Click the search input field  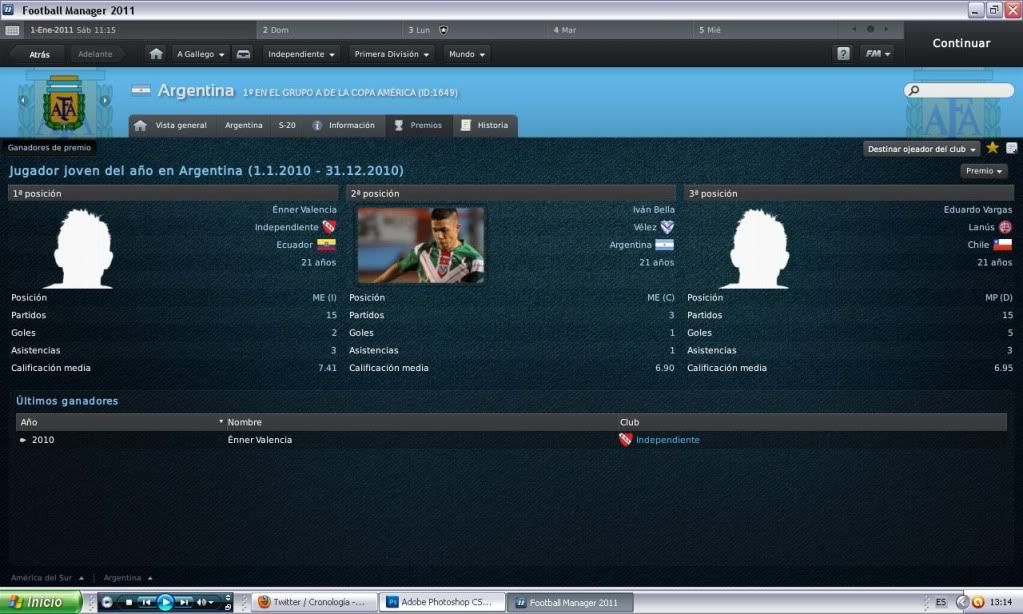959,90
